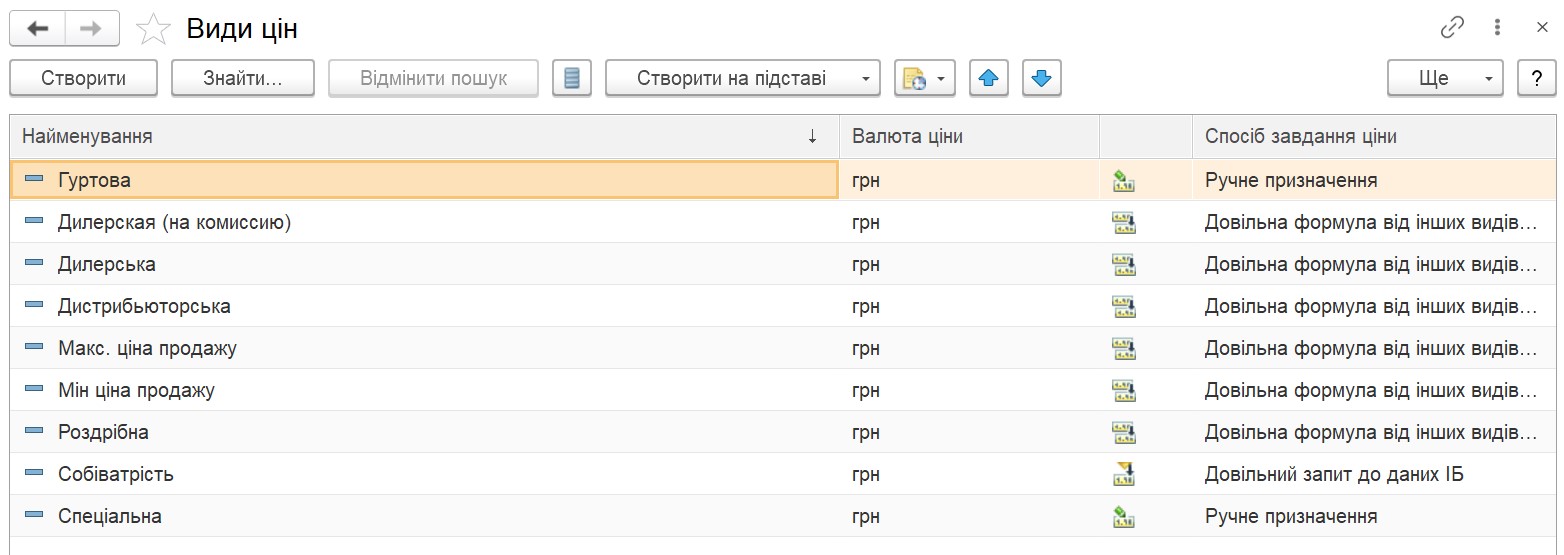This screenshot has height=555, width=1564.
Task: Click the Створити button
Action: coord(84,78)
